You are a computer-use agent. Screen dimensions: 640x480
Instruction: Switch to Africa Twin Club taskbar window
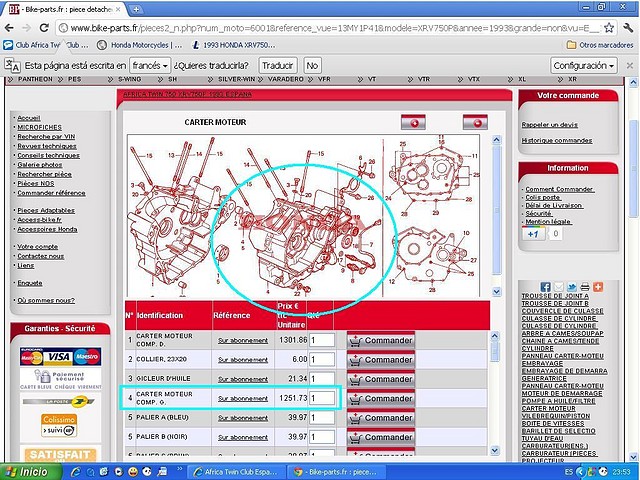(x=237, y=472)
